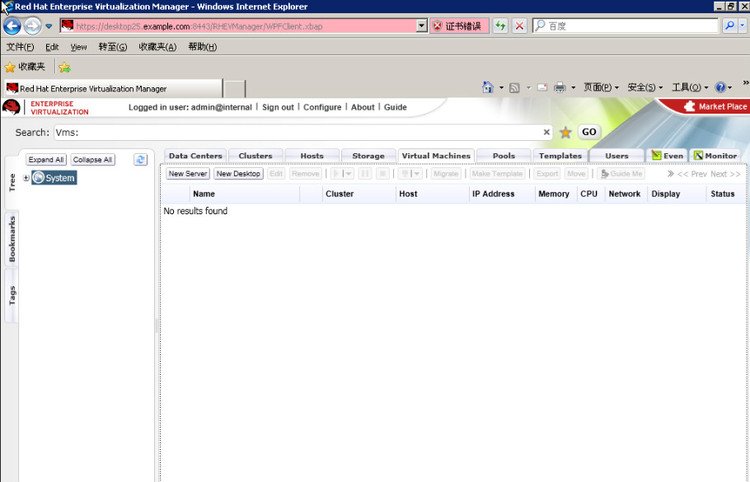Viewport: 750px width, 482px height.
Task: Open the Guide link
Action: tap(395, 107)
